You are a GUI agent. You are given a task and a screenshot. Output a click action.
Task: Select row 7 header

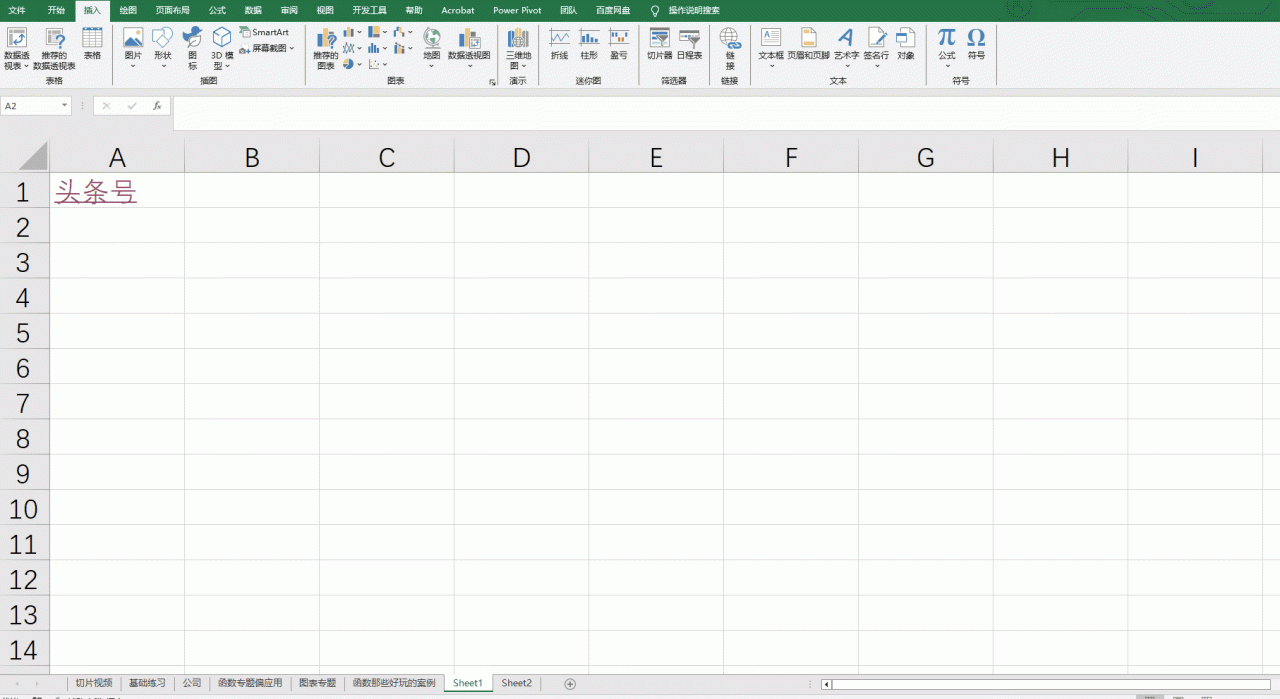coord(24,403)
